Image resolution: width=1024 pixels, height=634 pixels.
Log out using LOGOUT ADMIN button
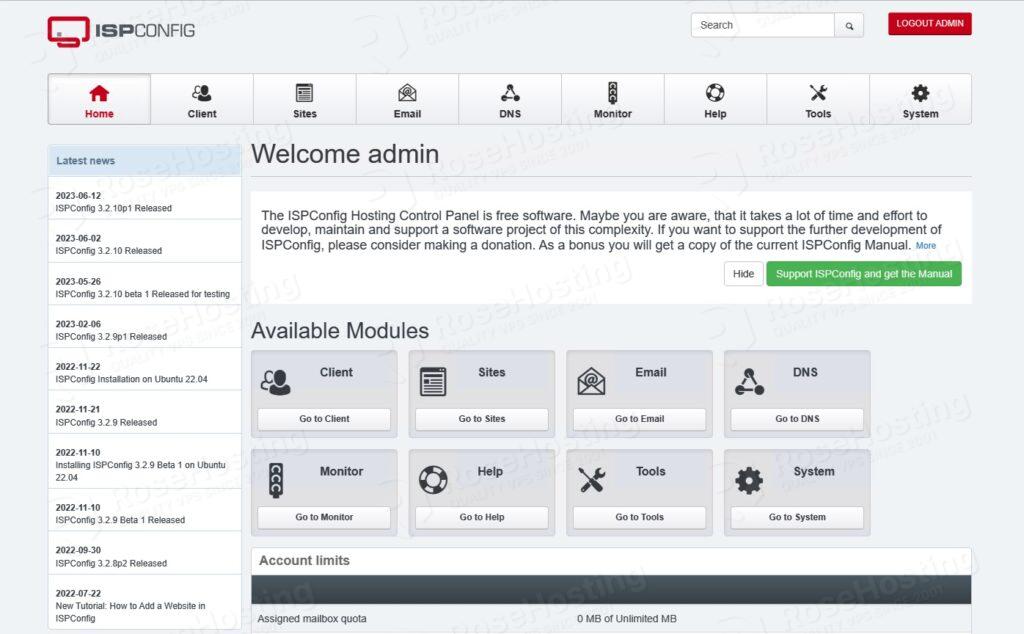click(x=930, y=24)
